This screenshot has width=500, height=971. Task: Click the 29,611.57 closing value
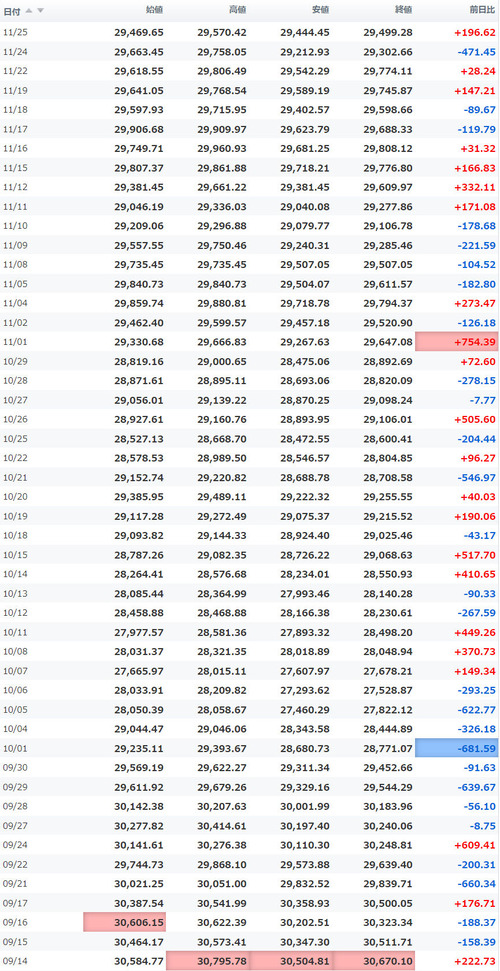point(388,284)
